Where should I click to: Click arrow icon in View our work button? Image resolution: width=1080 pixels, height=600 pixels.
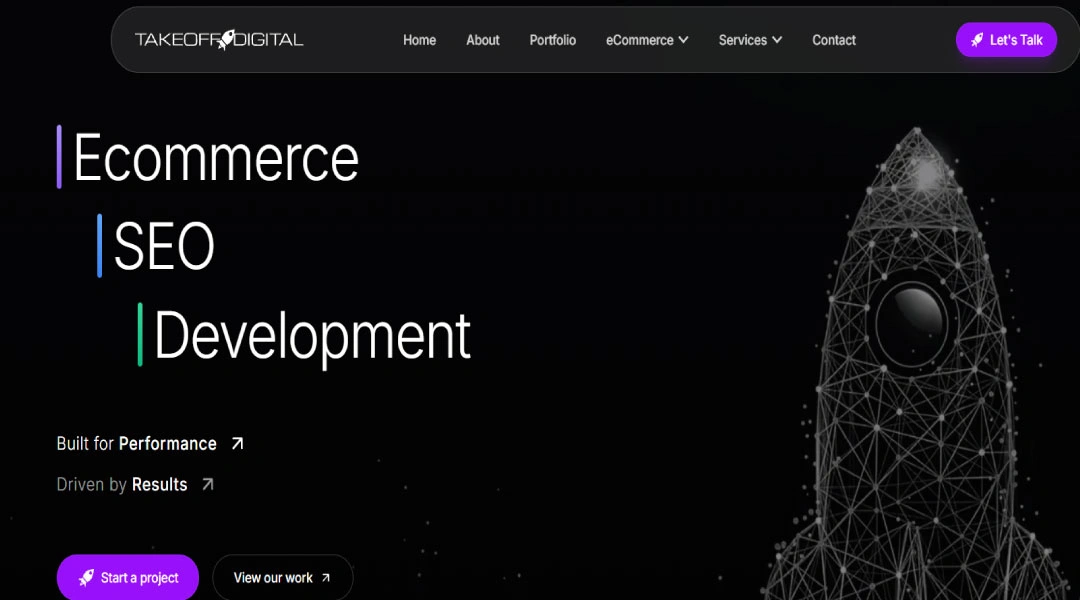[x=326, y=578]
